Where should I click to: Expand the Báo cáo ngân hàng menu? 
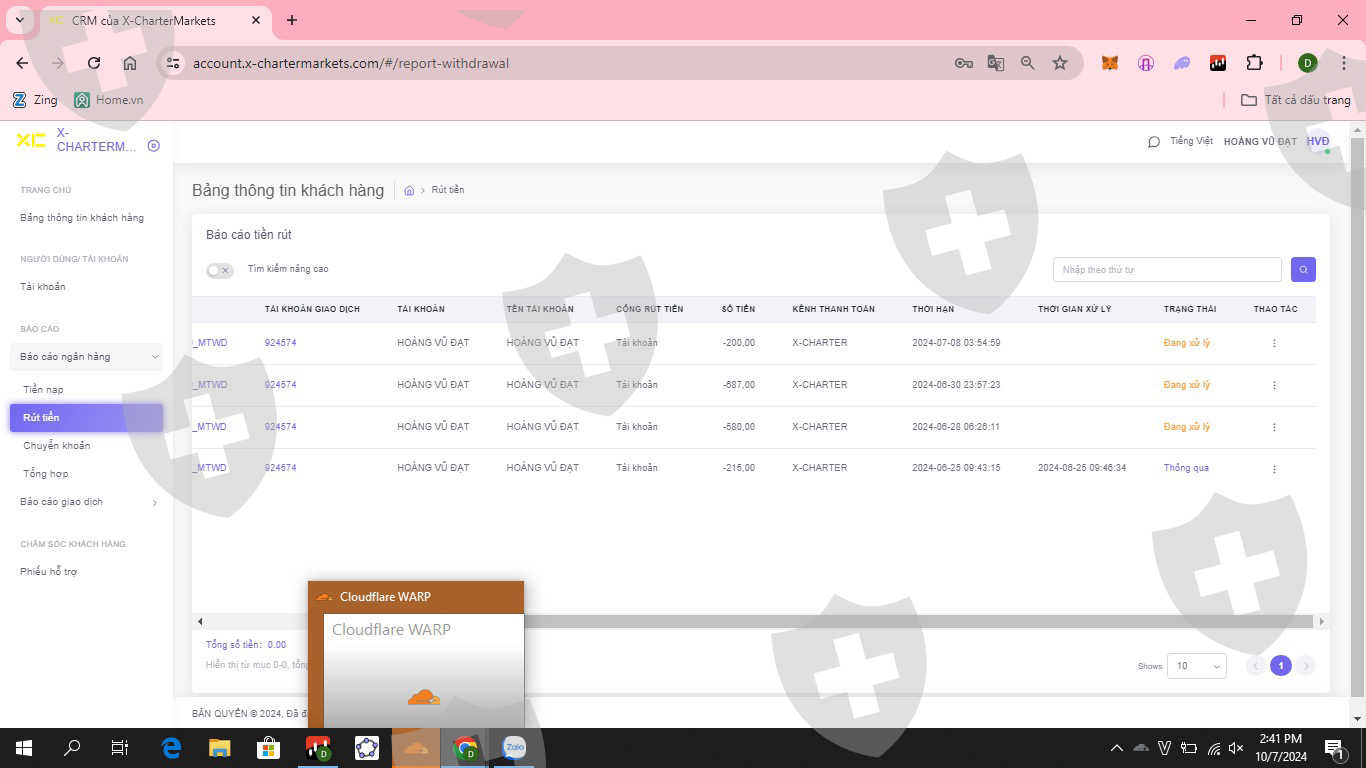[86, 357]
